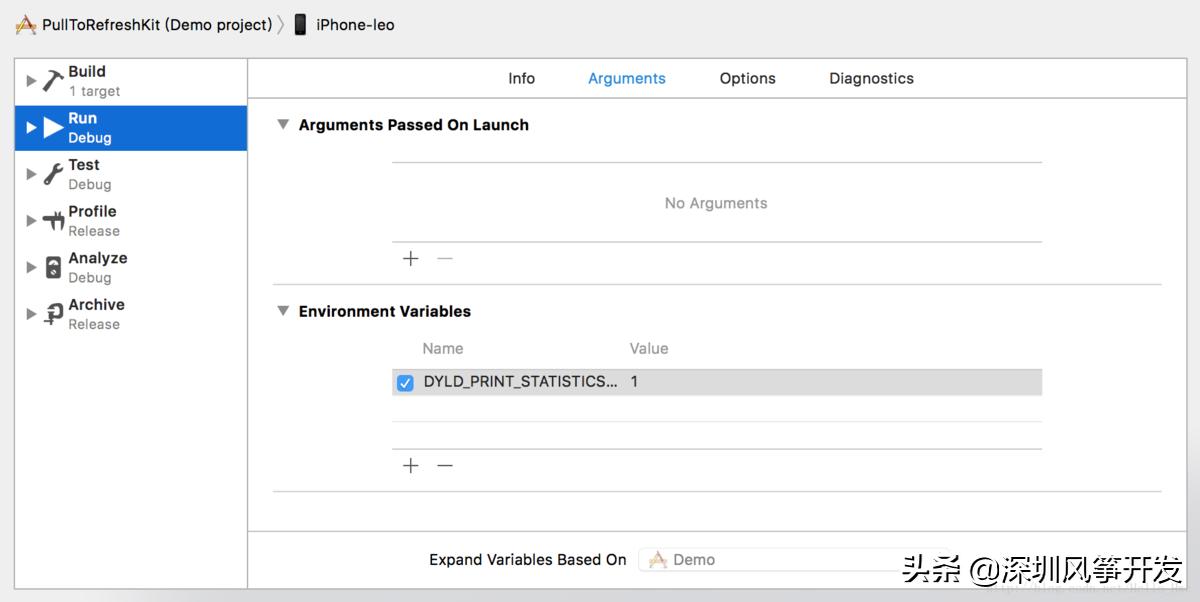1200x602 pixels.
Task: Switch to the Info tab
Action: (521, 78)
